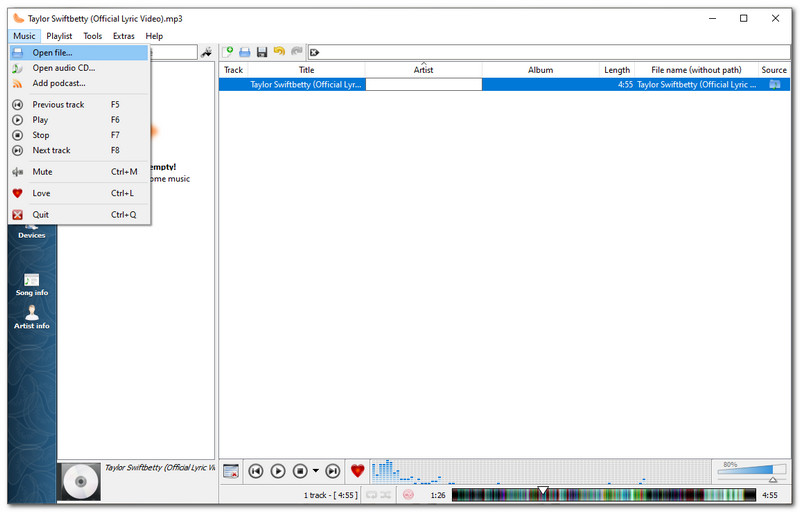
Task: Click the playlist search filter field
Action: click(x=549, y=52)
